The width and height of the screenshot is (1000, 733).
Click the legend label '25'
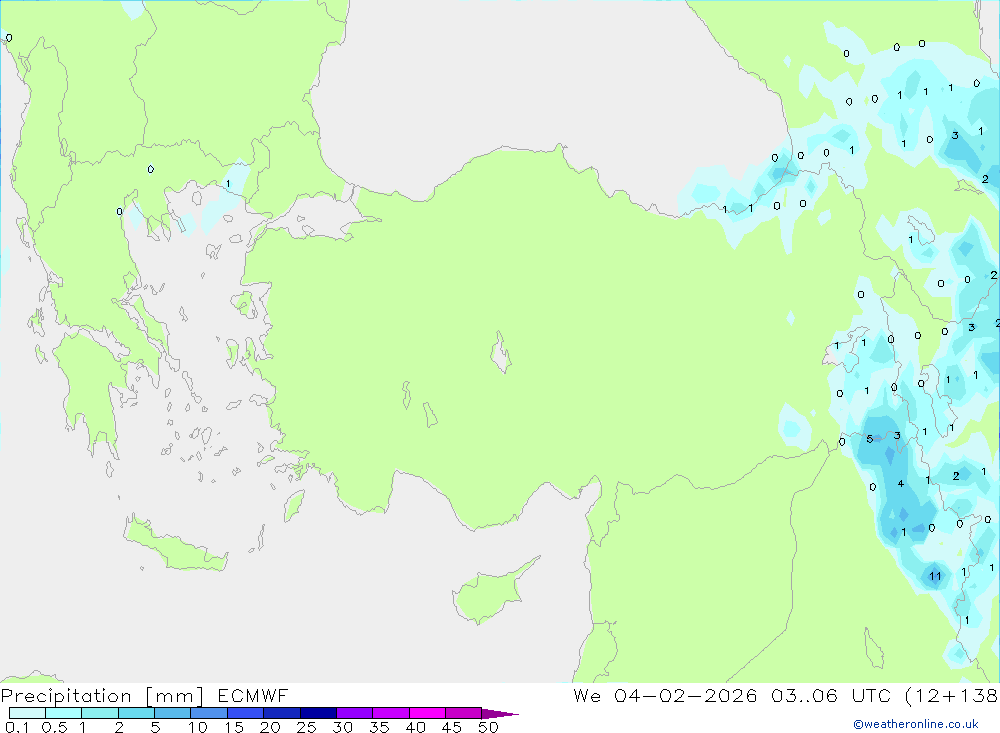(307, 727)
